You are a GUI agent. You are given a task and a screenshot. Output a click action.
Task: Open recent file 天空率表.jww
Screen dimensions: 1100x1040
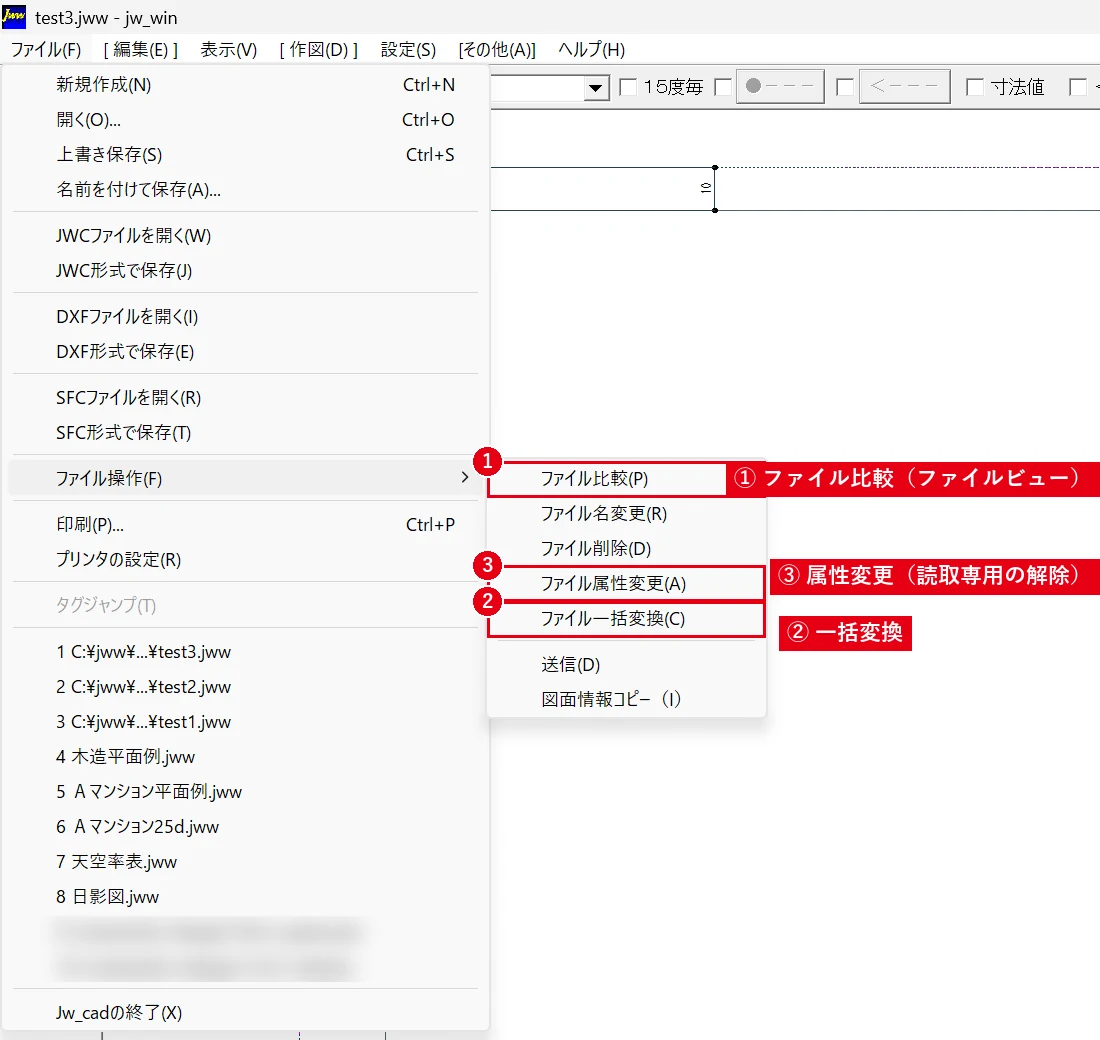[x=246, y=862]
